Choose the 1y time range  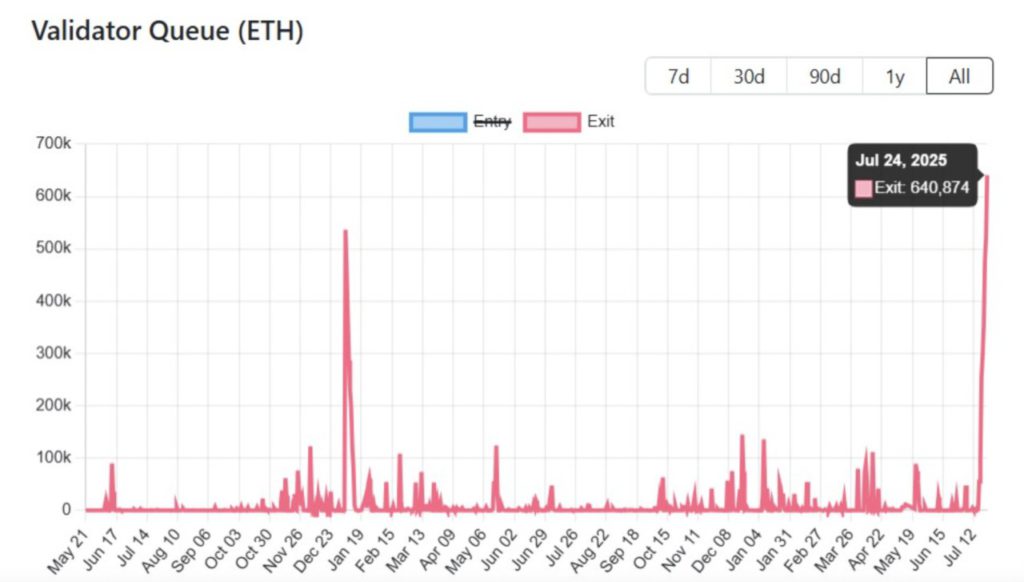tap(895, 77)
